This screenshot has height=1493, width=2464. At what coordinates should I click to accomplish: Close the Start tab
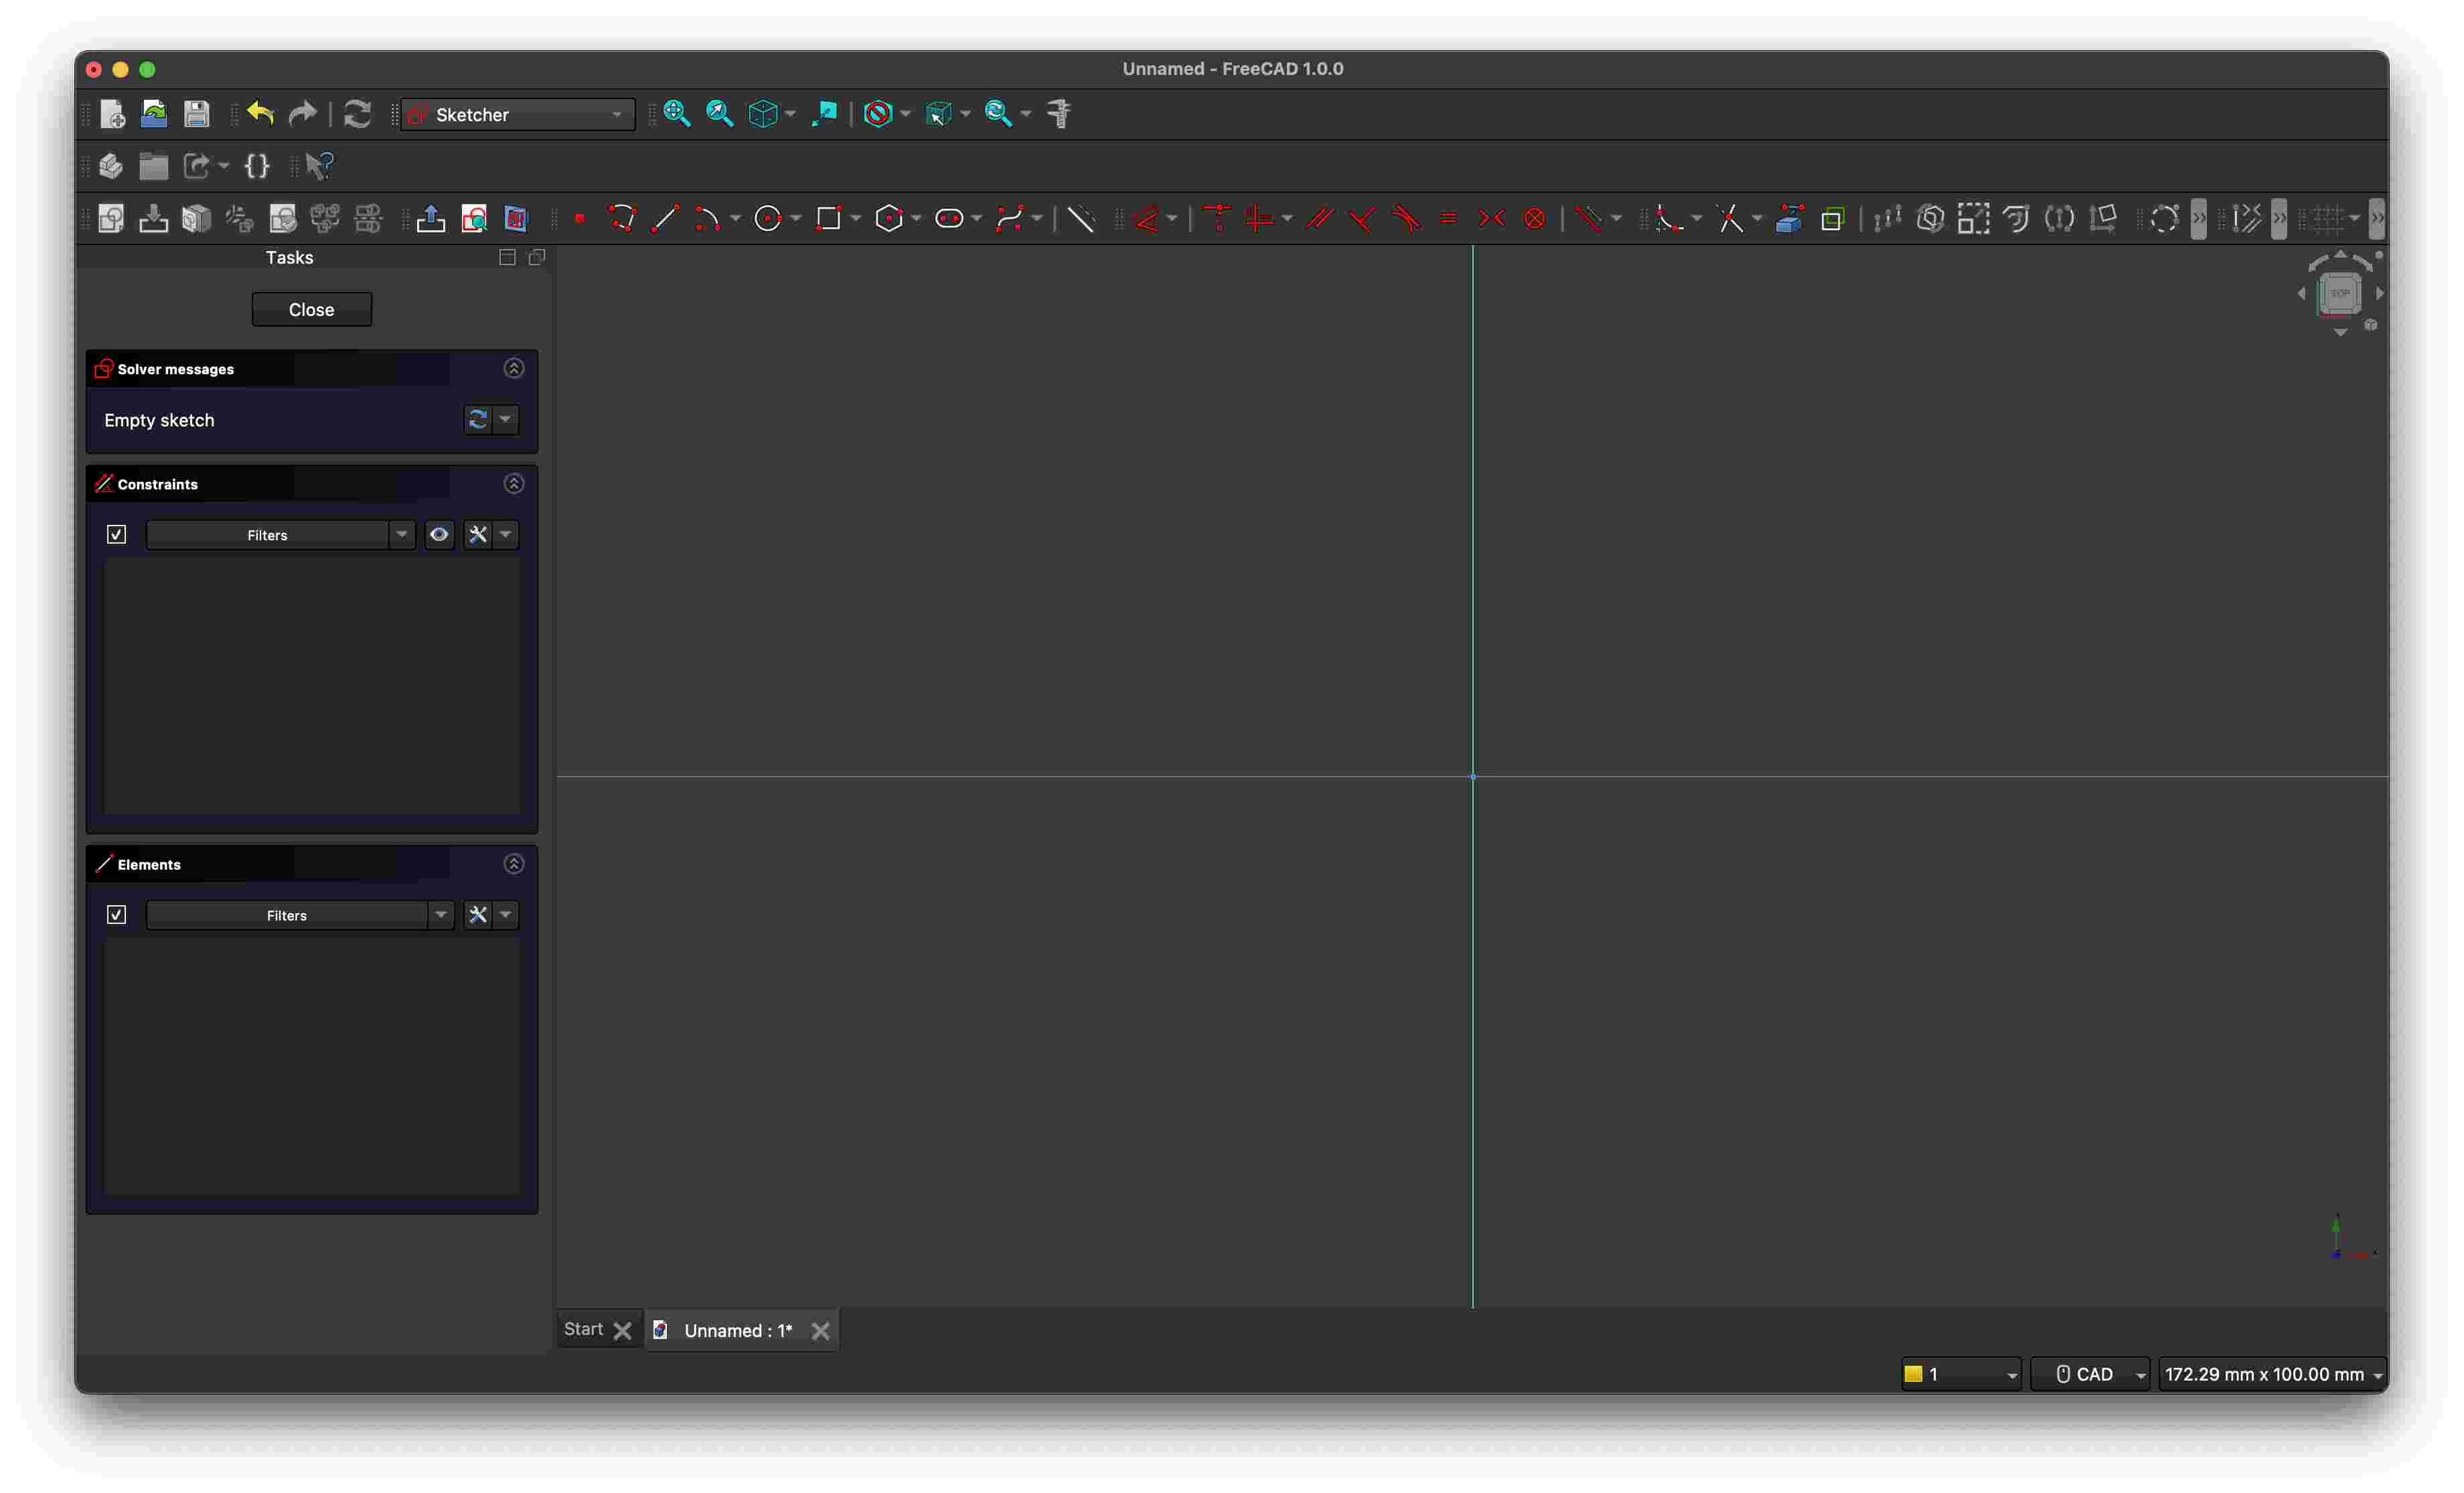622,1331
